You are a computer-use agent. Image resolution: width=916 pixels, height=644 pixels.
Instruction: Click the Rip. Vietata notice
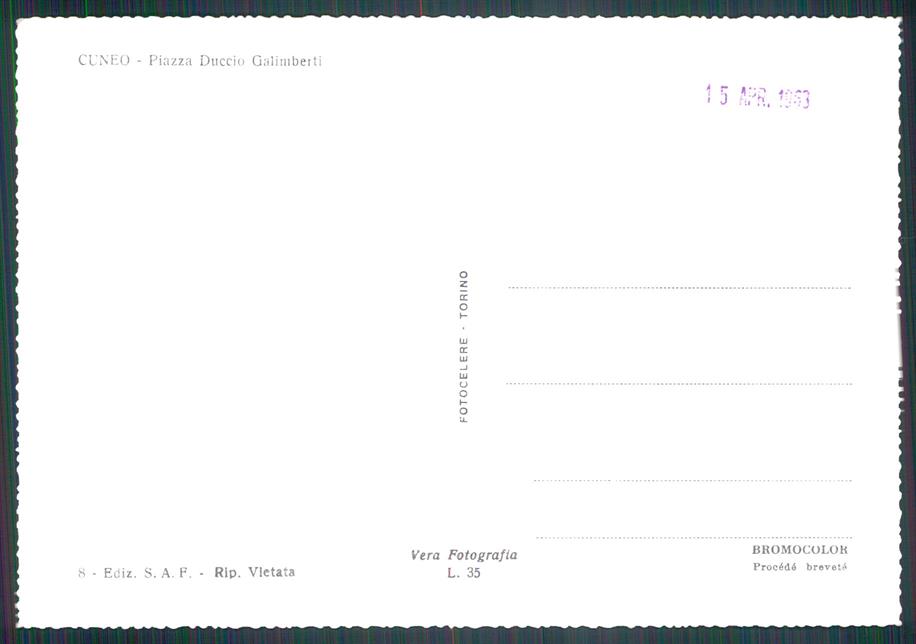pos(255,572)
